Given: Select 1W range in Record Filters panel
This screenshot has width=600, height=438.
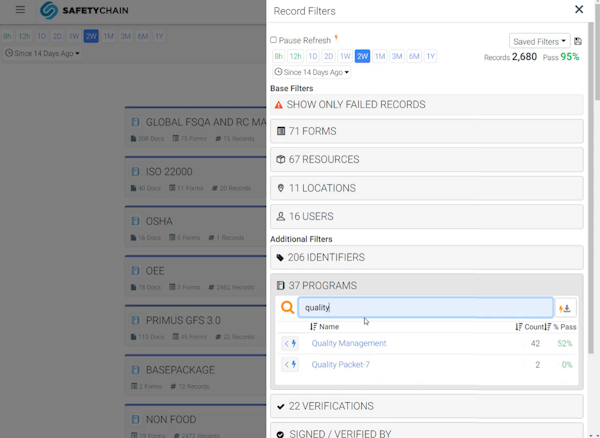Looking at the screenshot, I should [x=345, y=56].
